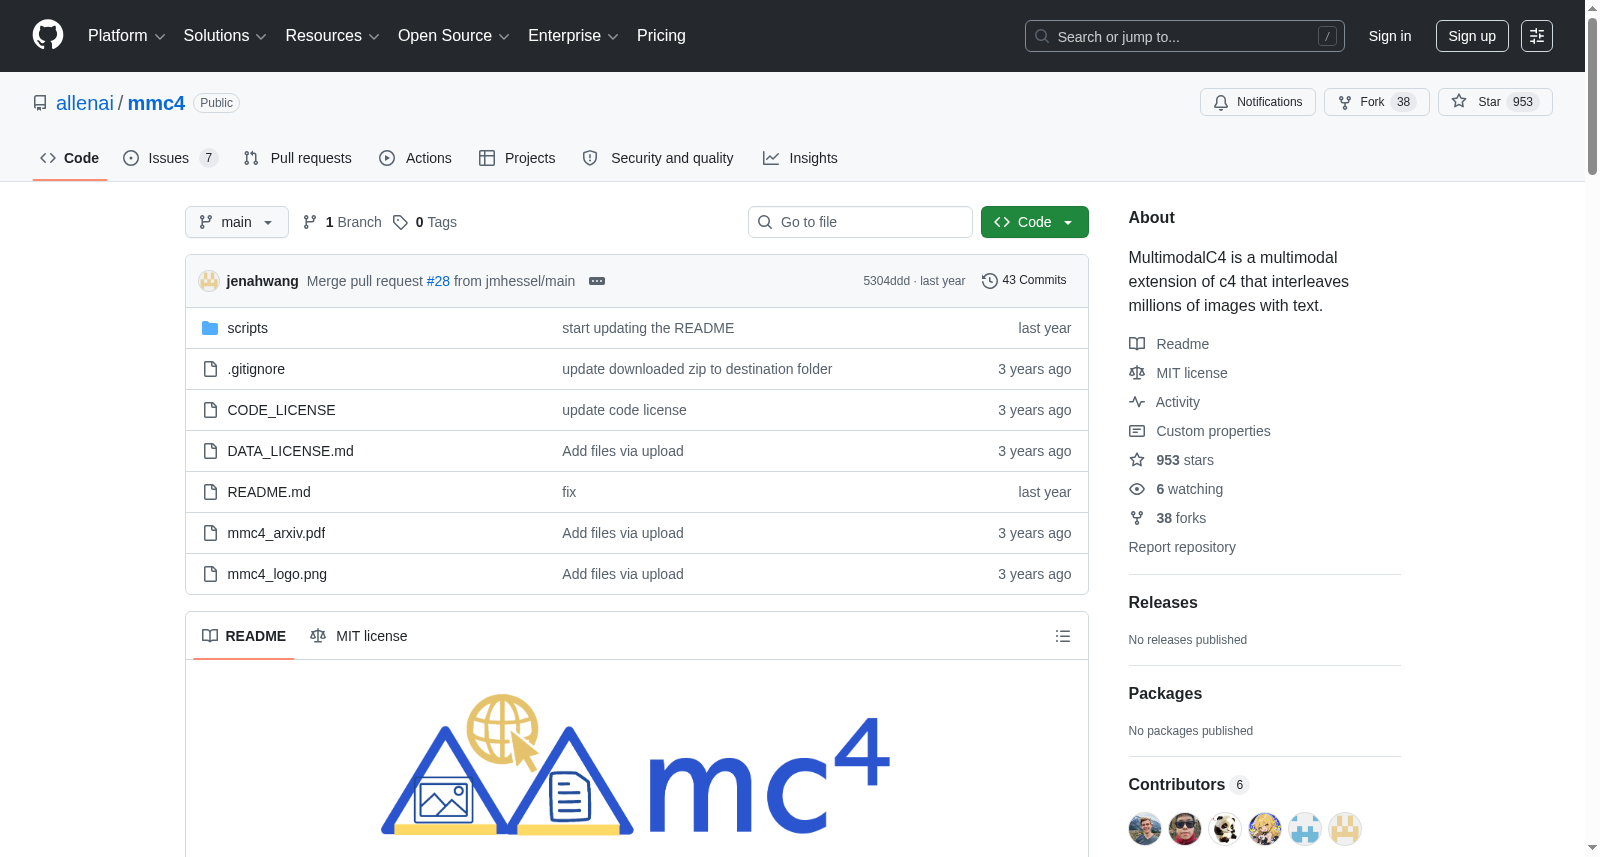Expand the Resources menu
The image size is (1600, 857).
coord(332,36)
